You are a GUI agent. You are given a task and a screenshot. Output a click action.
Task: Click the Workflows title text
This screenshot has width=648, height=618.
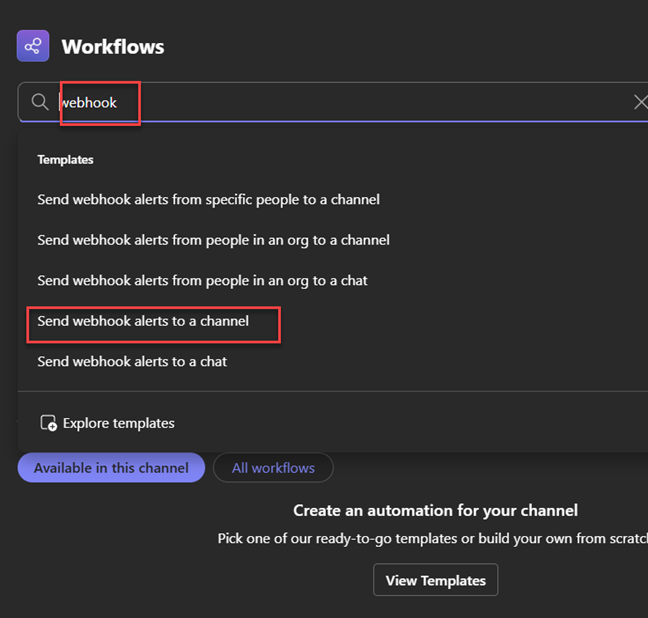(112, 47)
